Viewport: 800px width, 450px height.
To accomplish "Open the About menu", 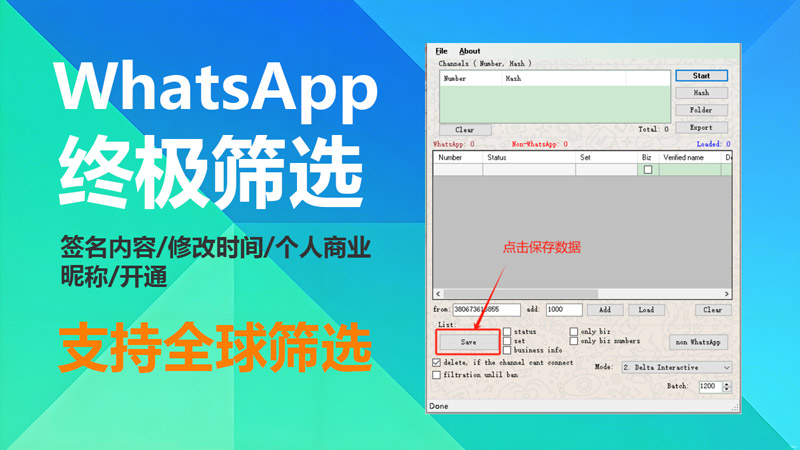I will click(469, 51).
